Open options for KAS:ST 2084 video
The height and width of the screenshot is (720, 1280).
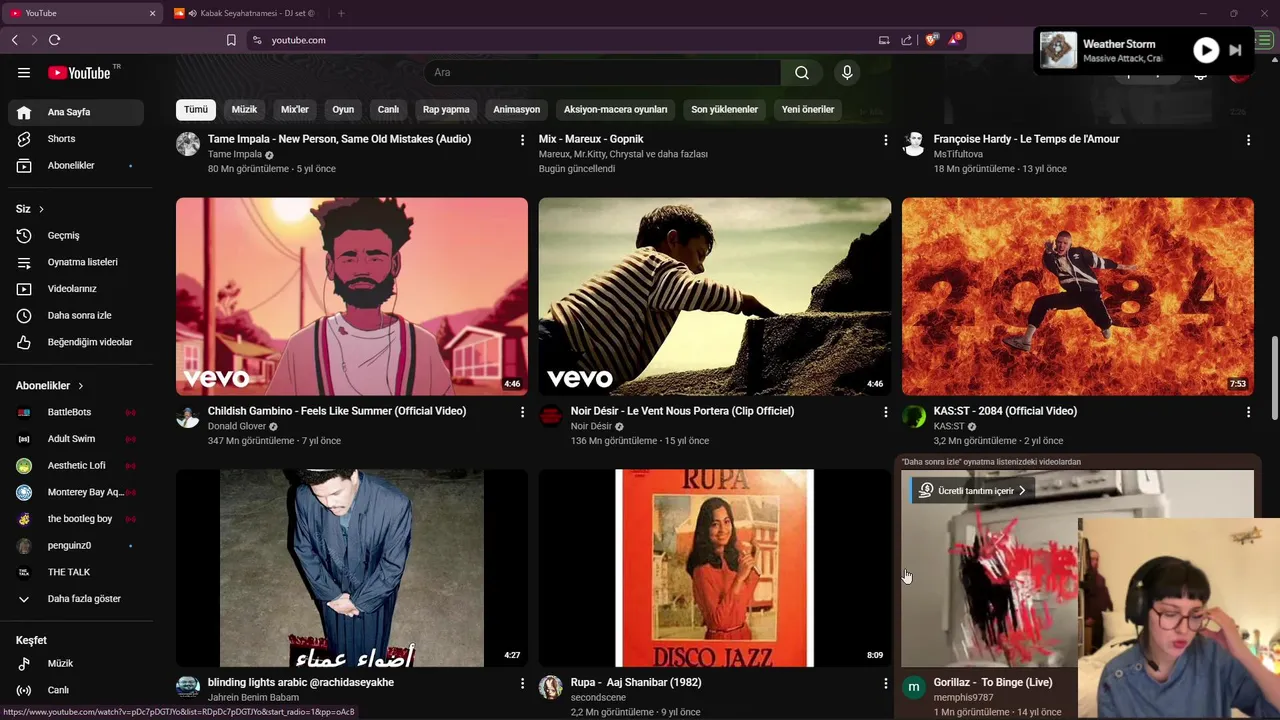(1248, 412)
